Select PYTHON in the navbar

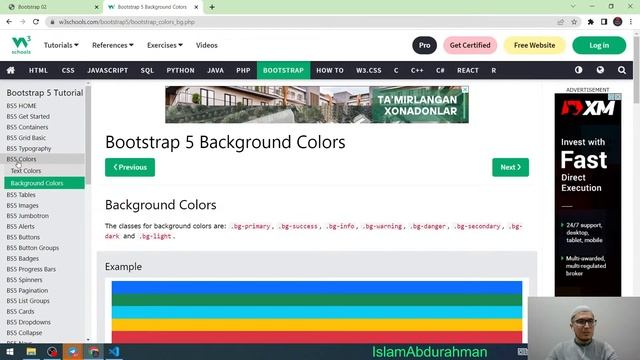(x=180, y=70)
